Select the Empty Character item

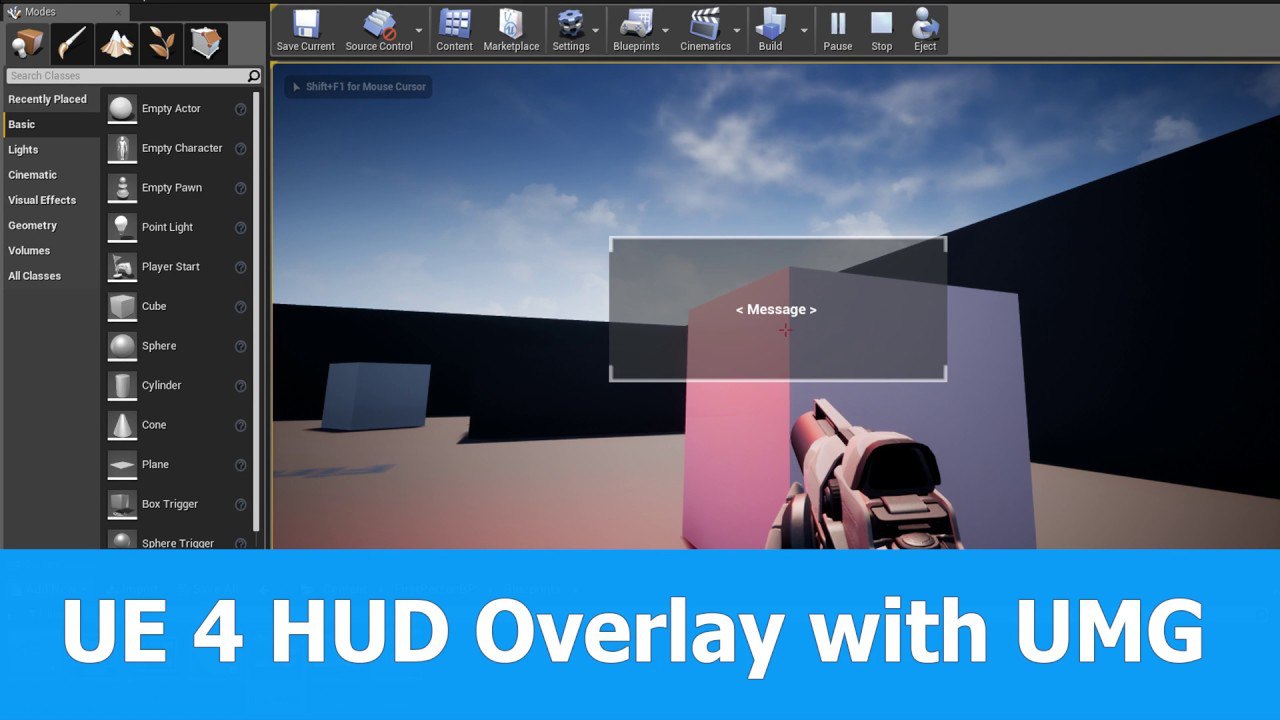tap(178, 148)
